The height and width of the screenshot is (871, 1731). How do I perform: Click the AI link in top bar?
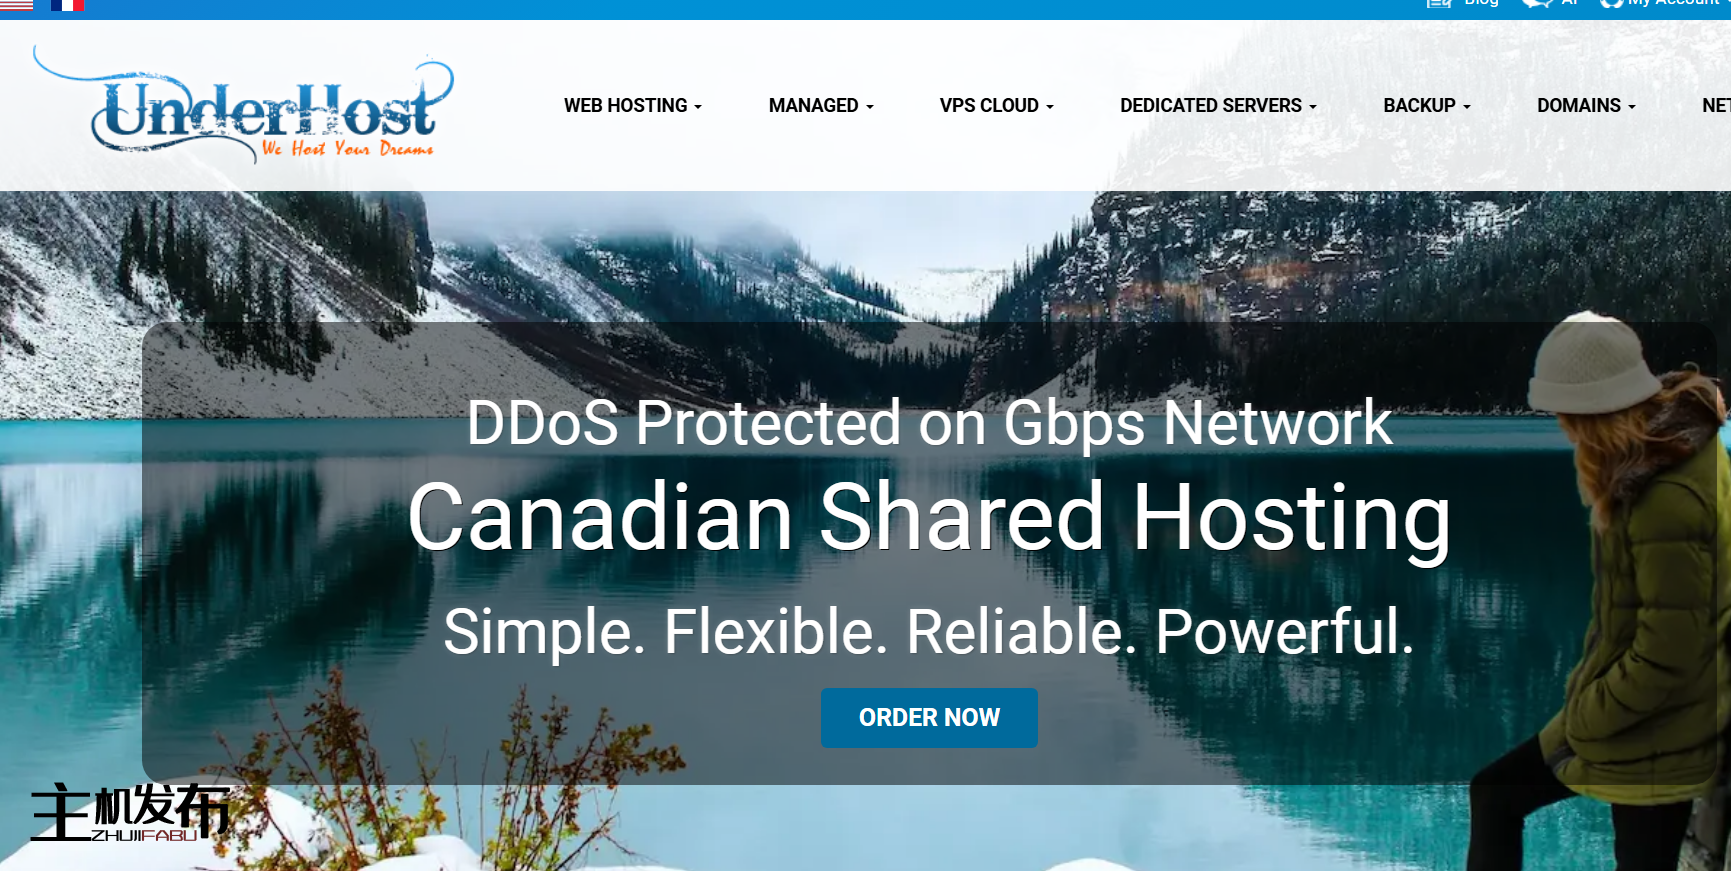pos(1569,3)
